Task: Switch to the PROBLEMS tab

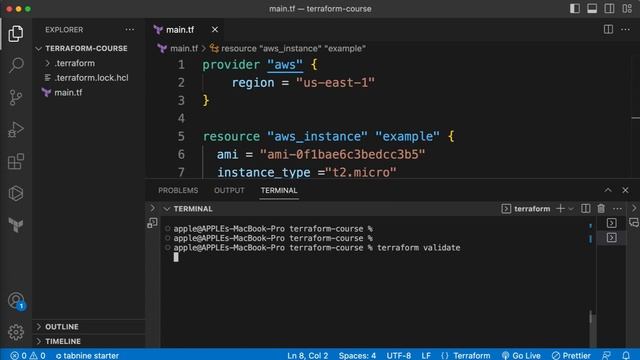Action: 178,191
